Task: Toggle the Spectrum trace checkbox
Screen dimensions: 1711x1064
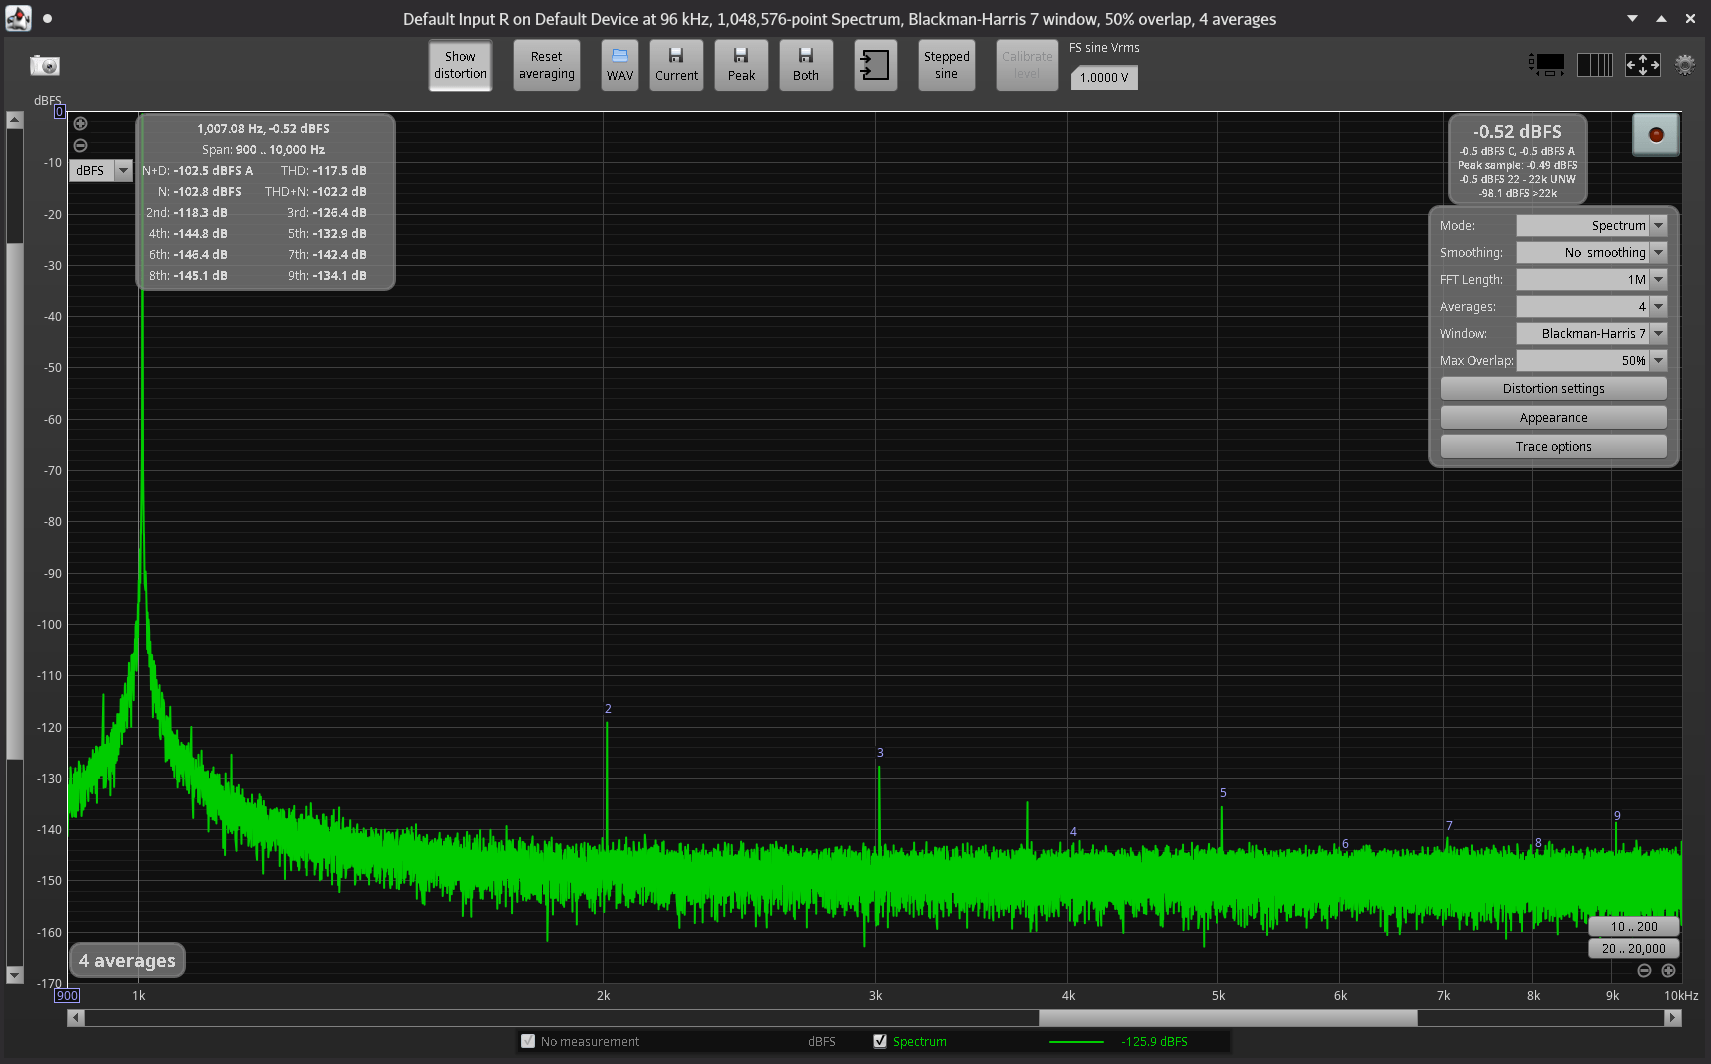Action: pos(880,1041)
